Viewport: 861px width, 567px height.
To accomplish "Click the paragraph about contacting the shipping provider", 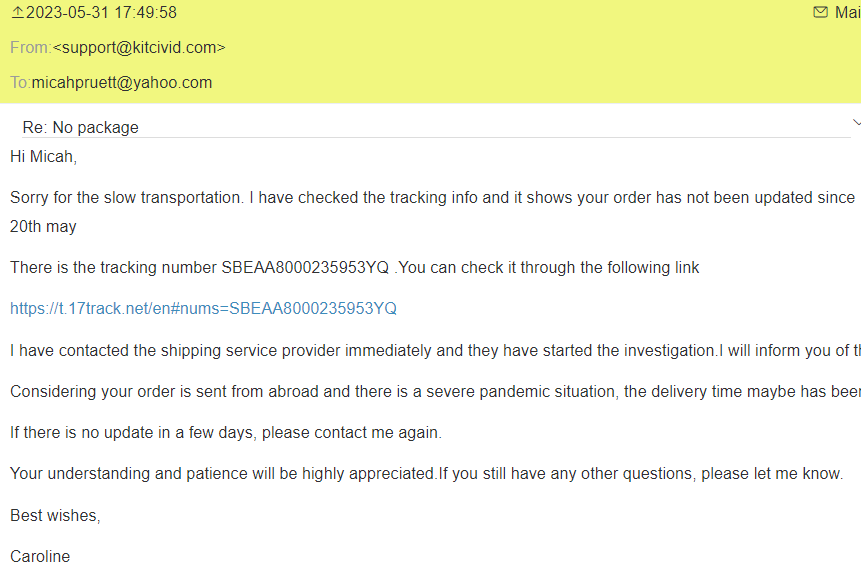I will [x=430, y=350].
